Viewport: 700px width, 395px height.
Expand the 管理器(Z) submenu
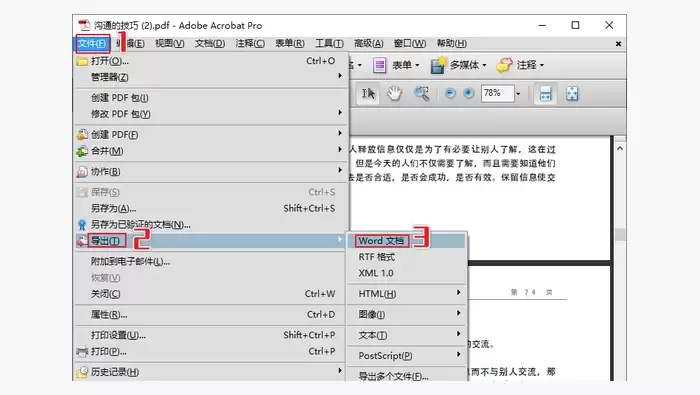click(x=211, y=77)
